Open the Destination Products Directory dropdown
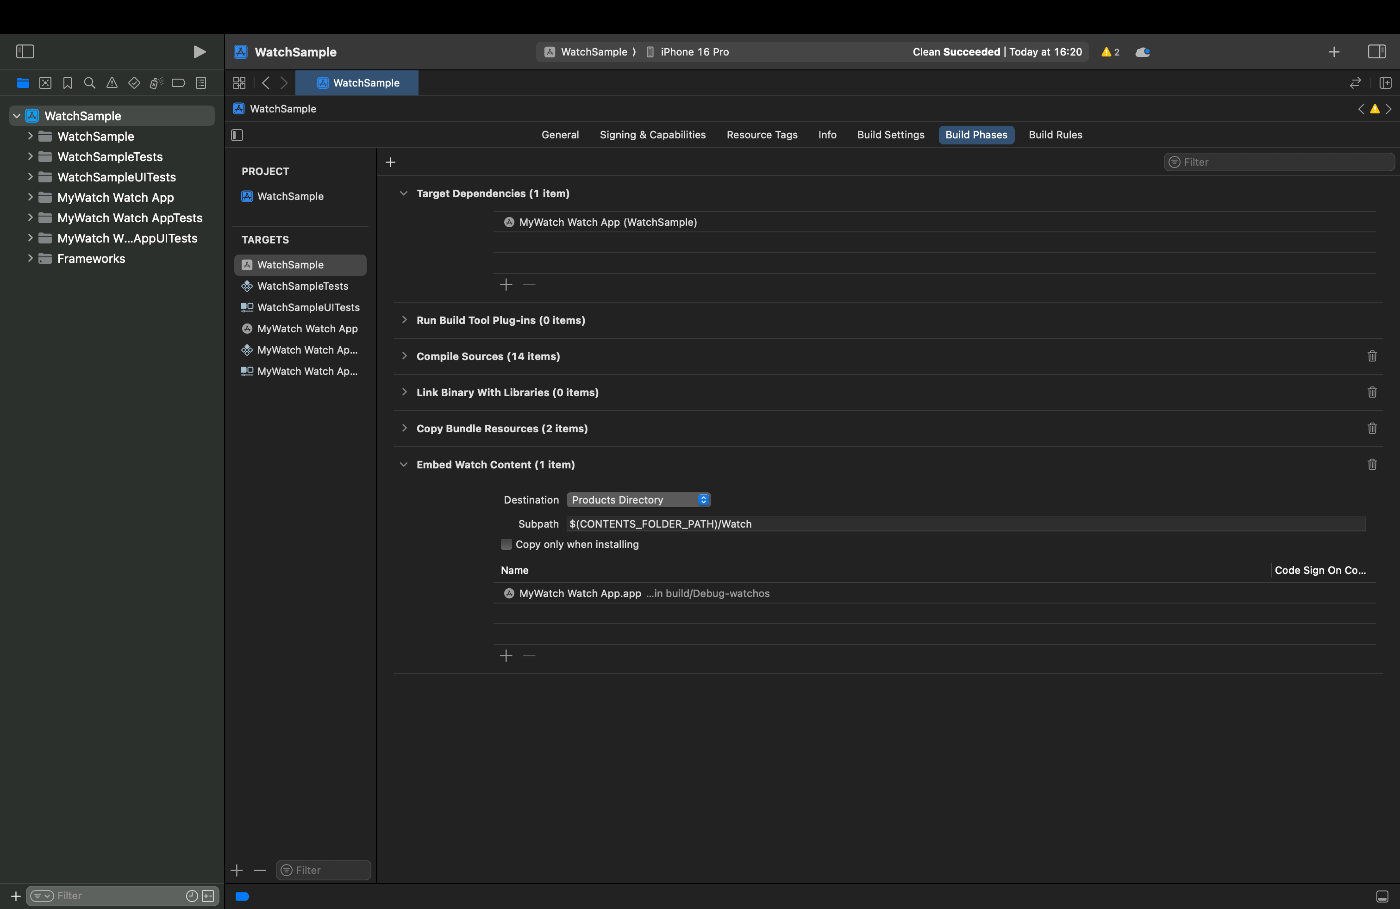 (x=639, y=500)
